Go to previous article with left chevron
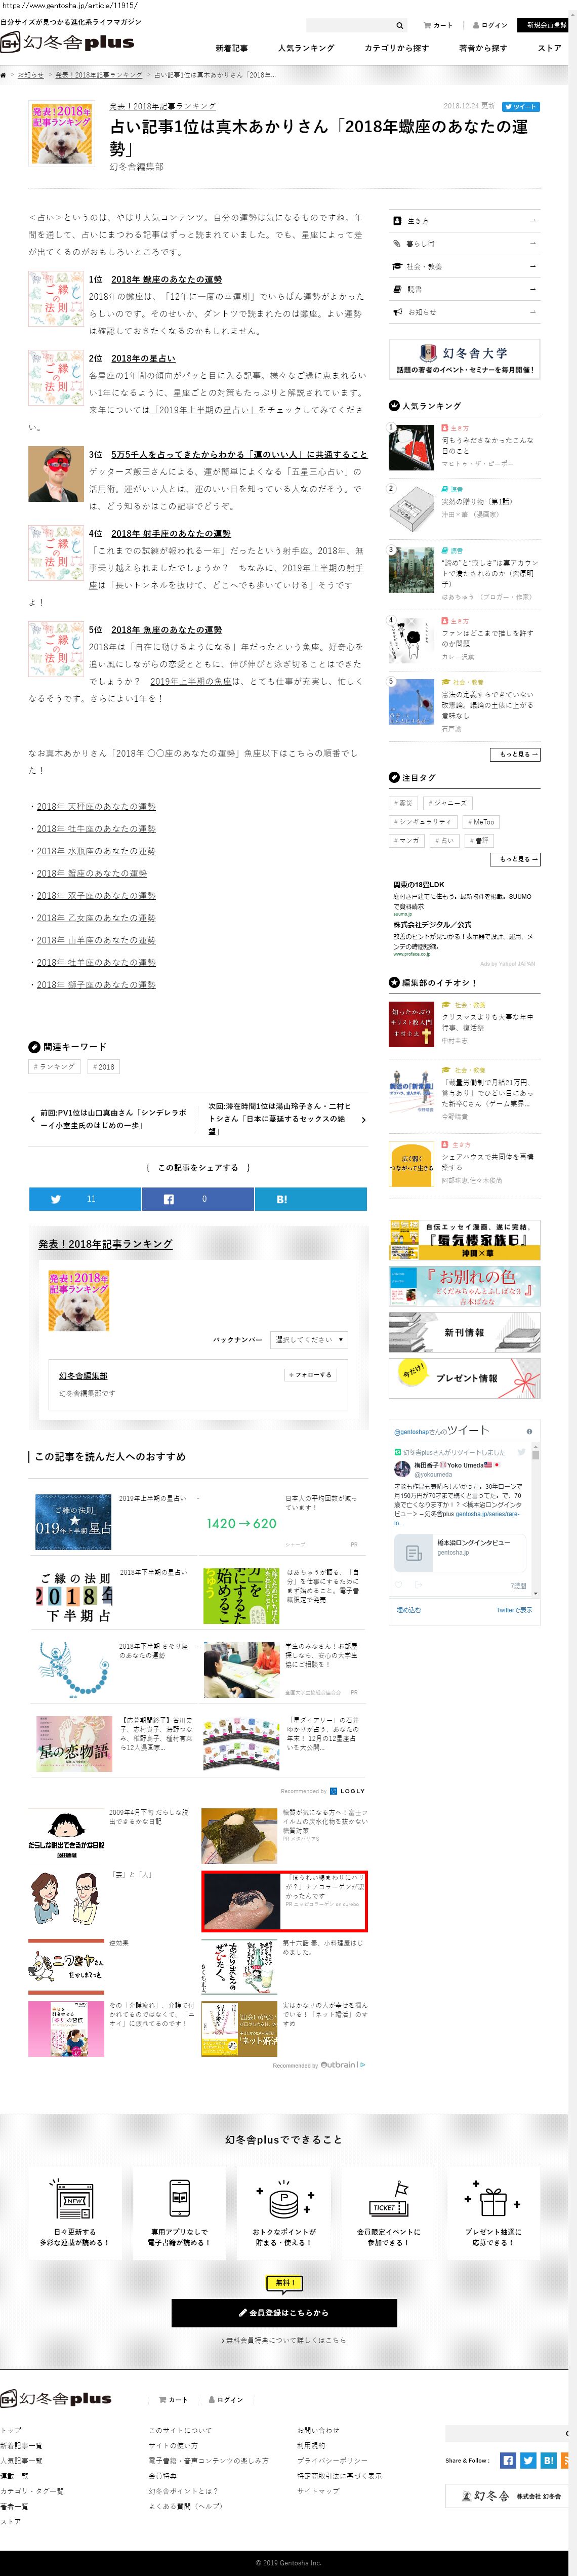577x2576 pixels. coord(32,1119)
